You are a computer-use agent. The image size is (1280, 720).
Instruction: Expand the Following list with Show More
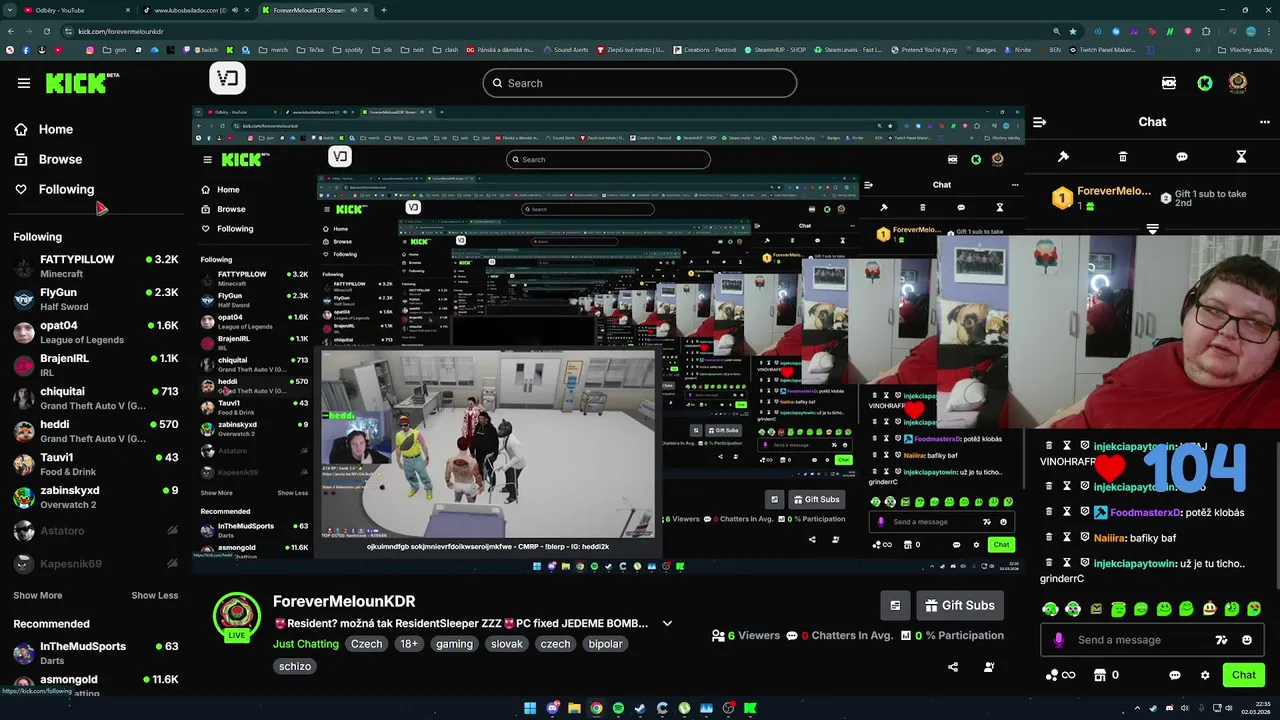[38, 595]
